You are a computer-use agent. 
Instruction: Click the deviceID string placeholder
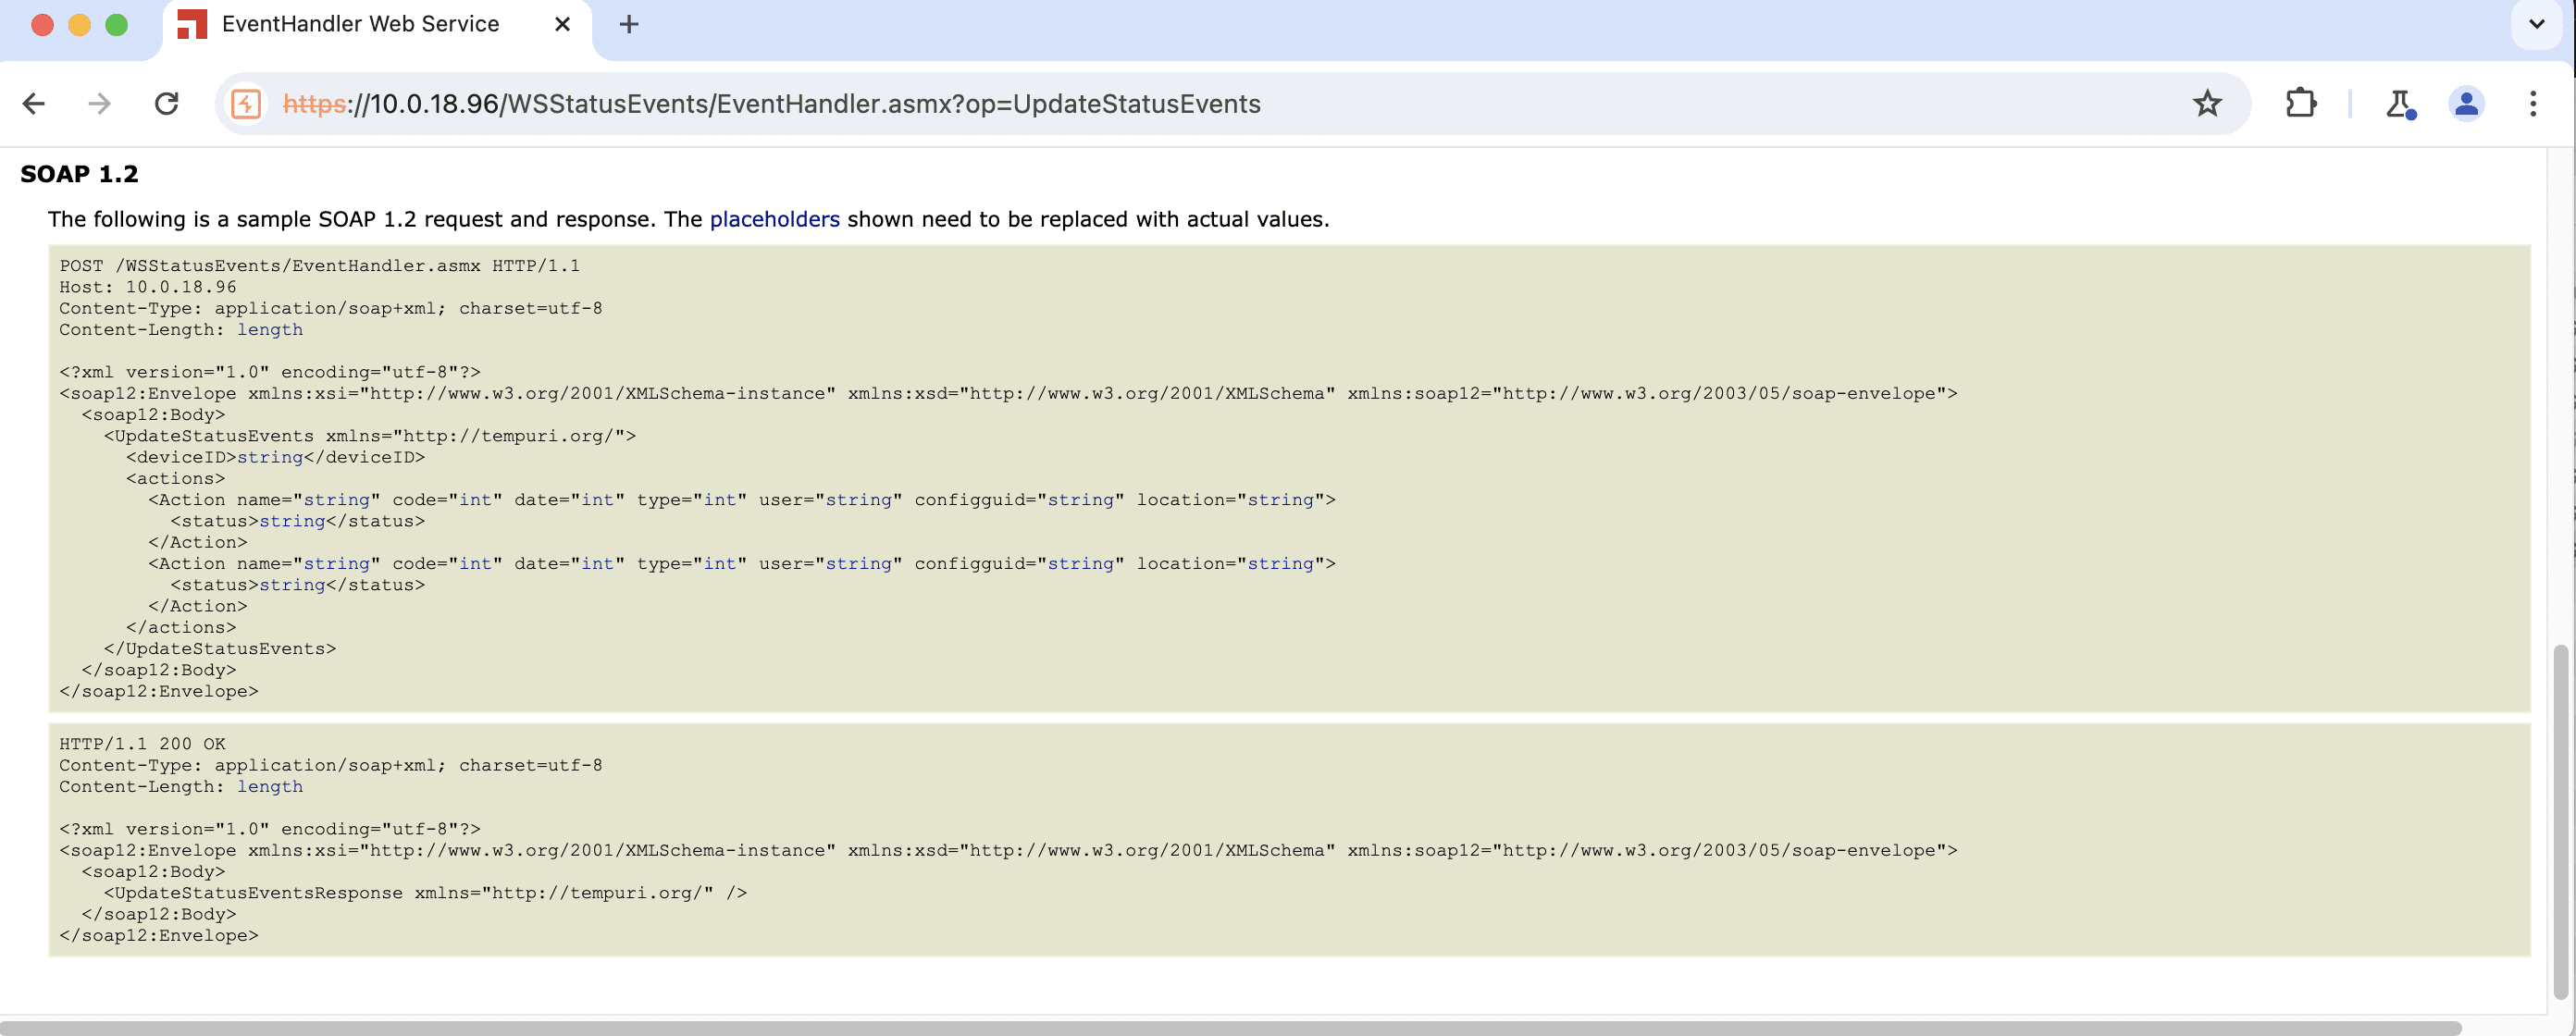(270, 457)
